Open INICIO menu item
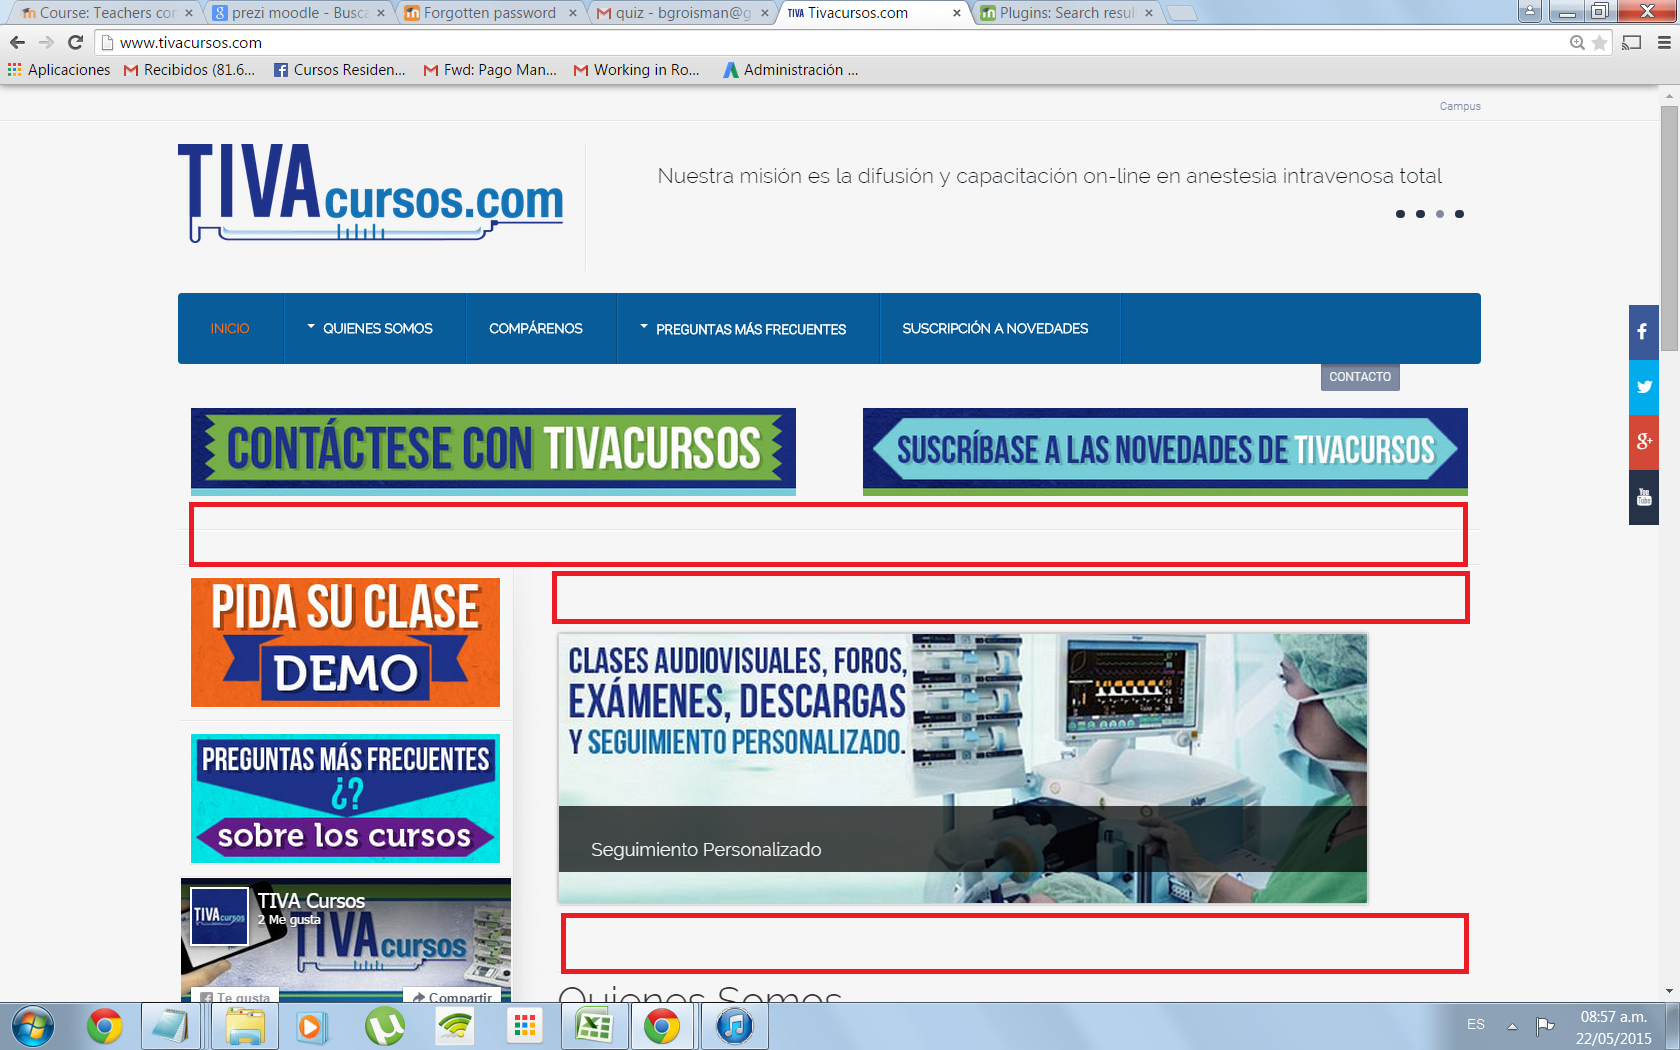The width and height of the screenshot is (1680, 1050). tap(230, 328)
